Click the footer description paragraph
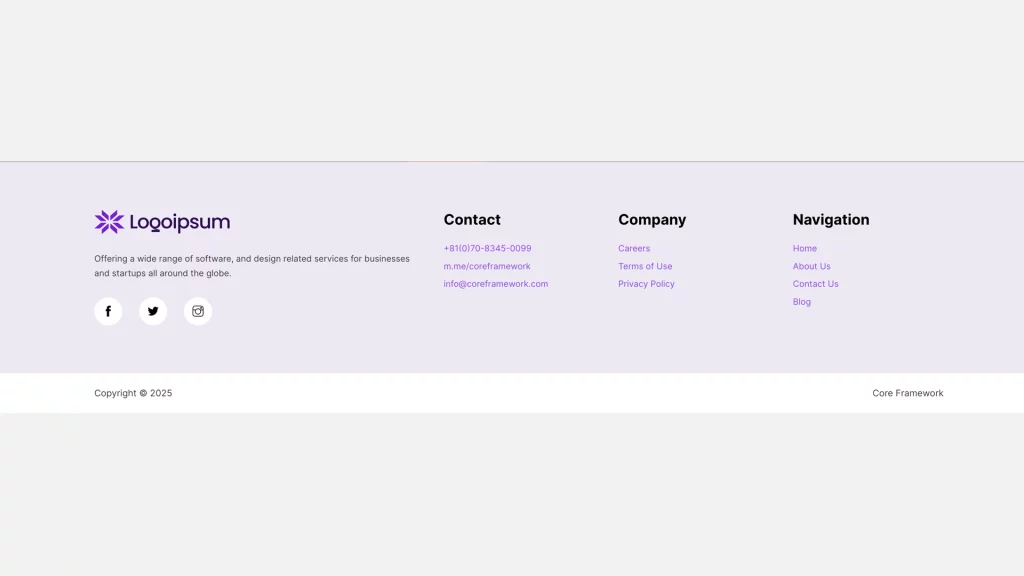Viewport: 1024px width, 576px height. 252,266
